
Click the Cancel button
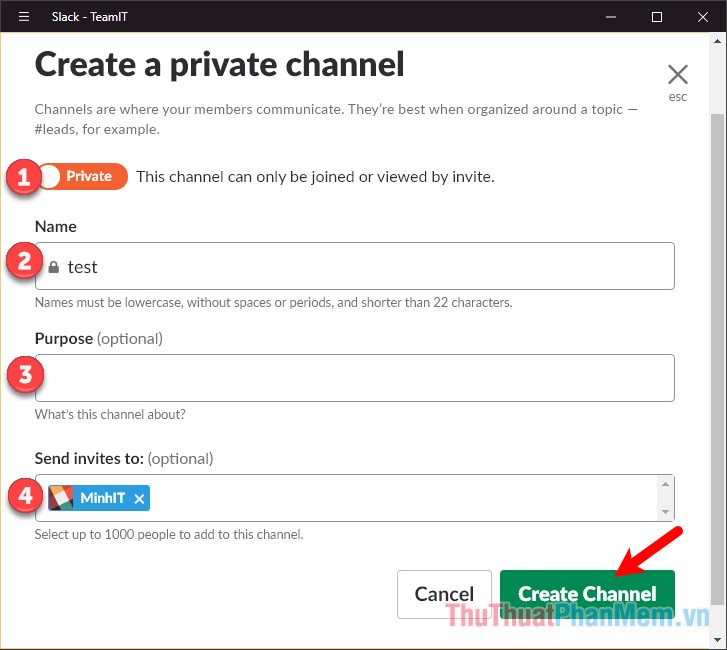click(444, 594)
